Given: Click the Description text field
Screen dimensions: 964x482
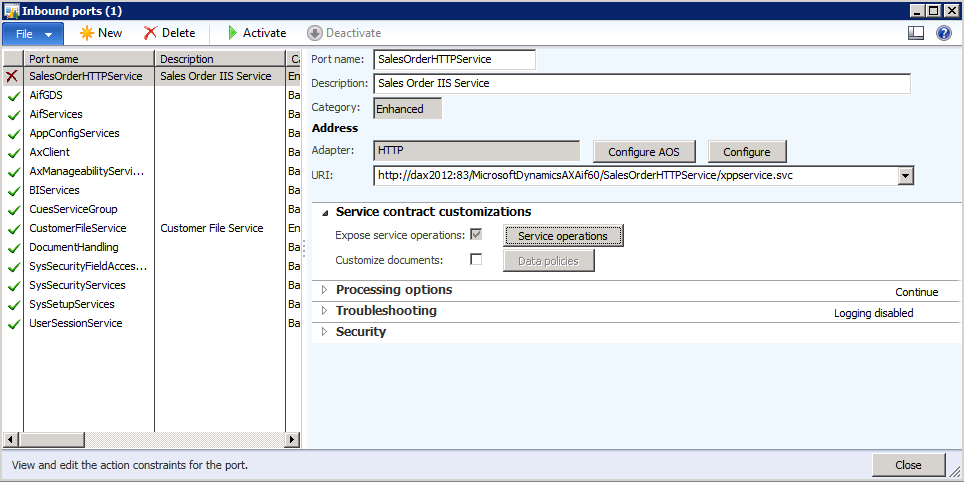Looking at the screenshot, I should pos(641,84).
